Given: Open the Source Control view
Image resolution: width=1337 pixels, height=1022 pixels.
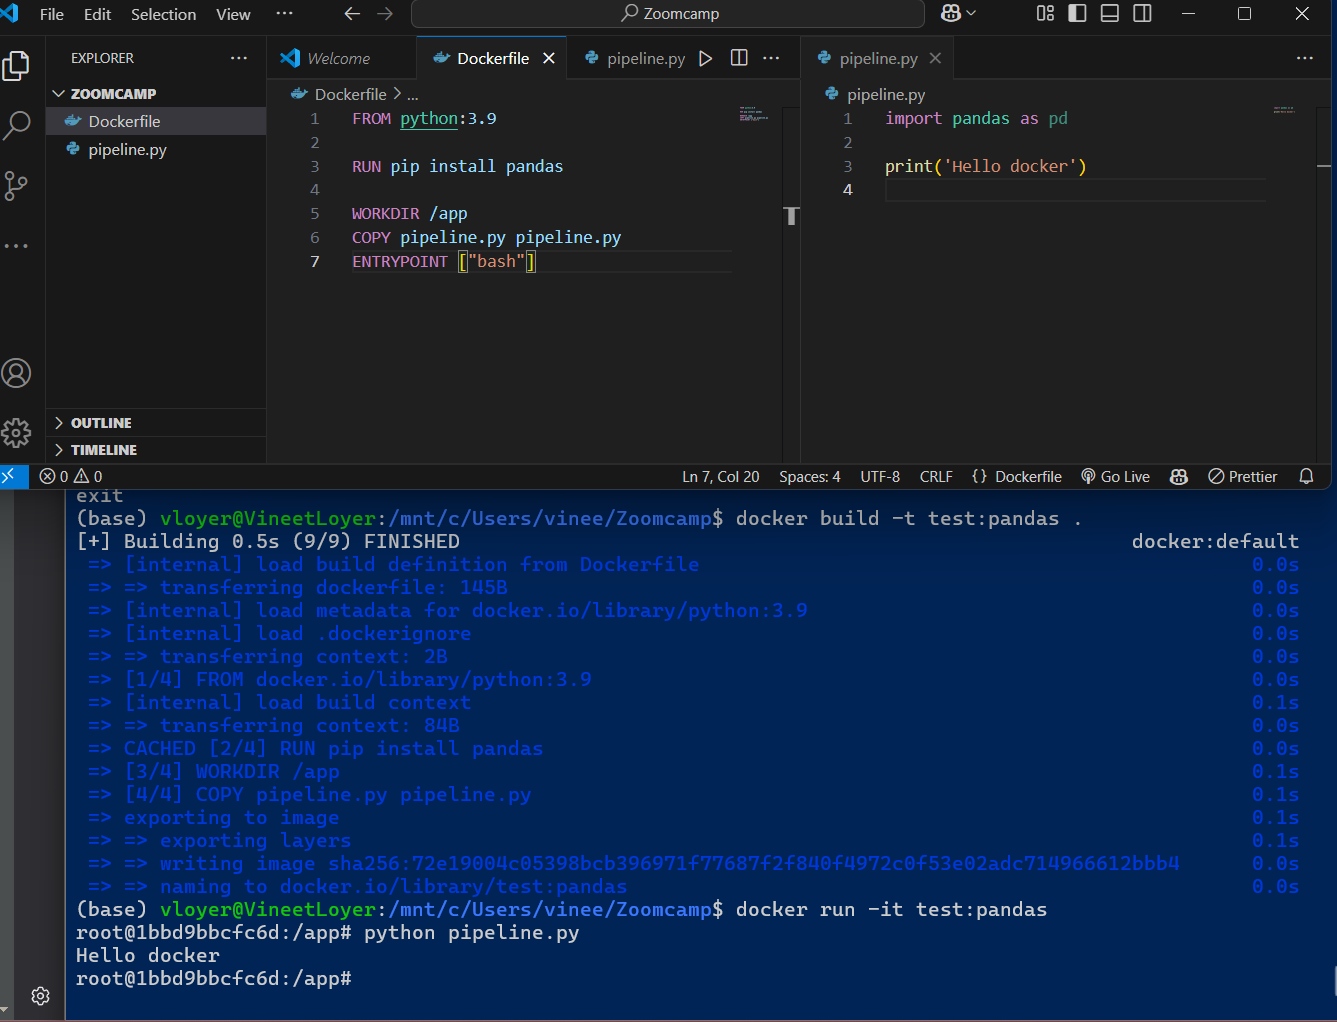Looking at the screenshot, I should coord(17,186).
